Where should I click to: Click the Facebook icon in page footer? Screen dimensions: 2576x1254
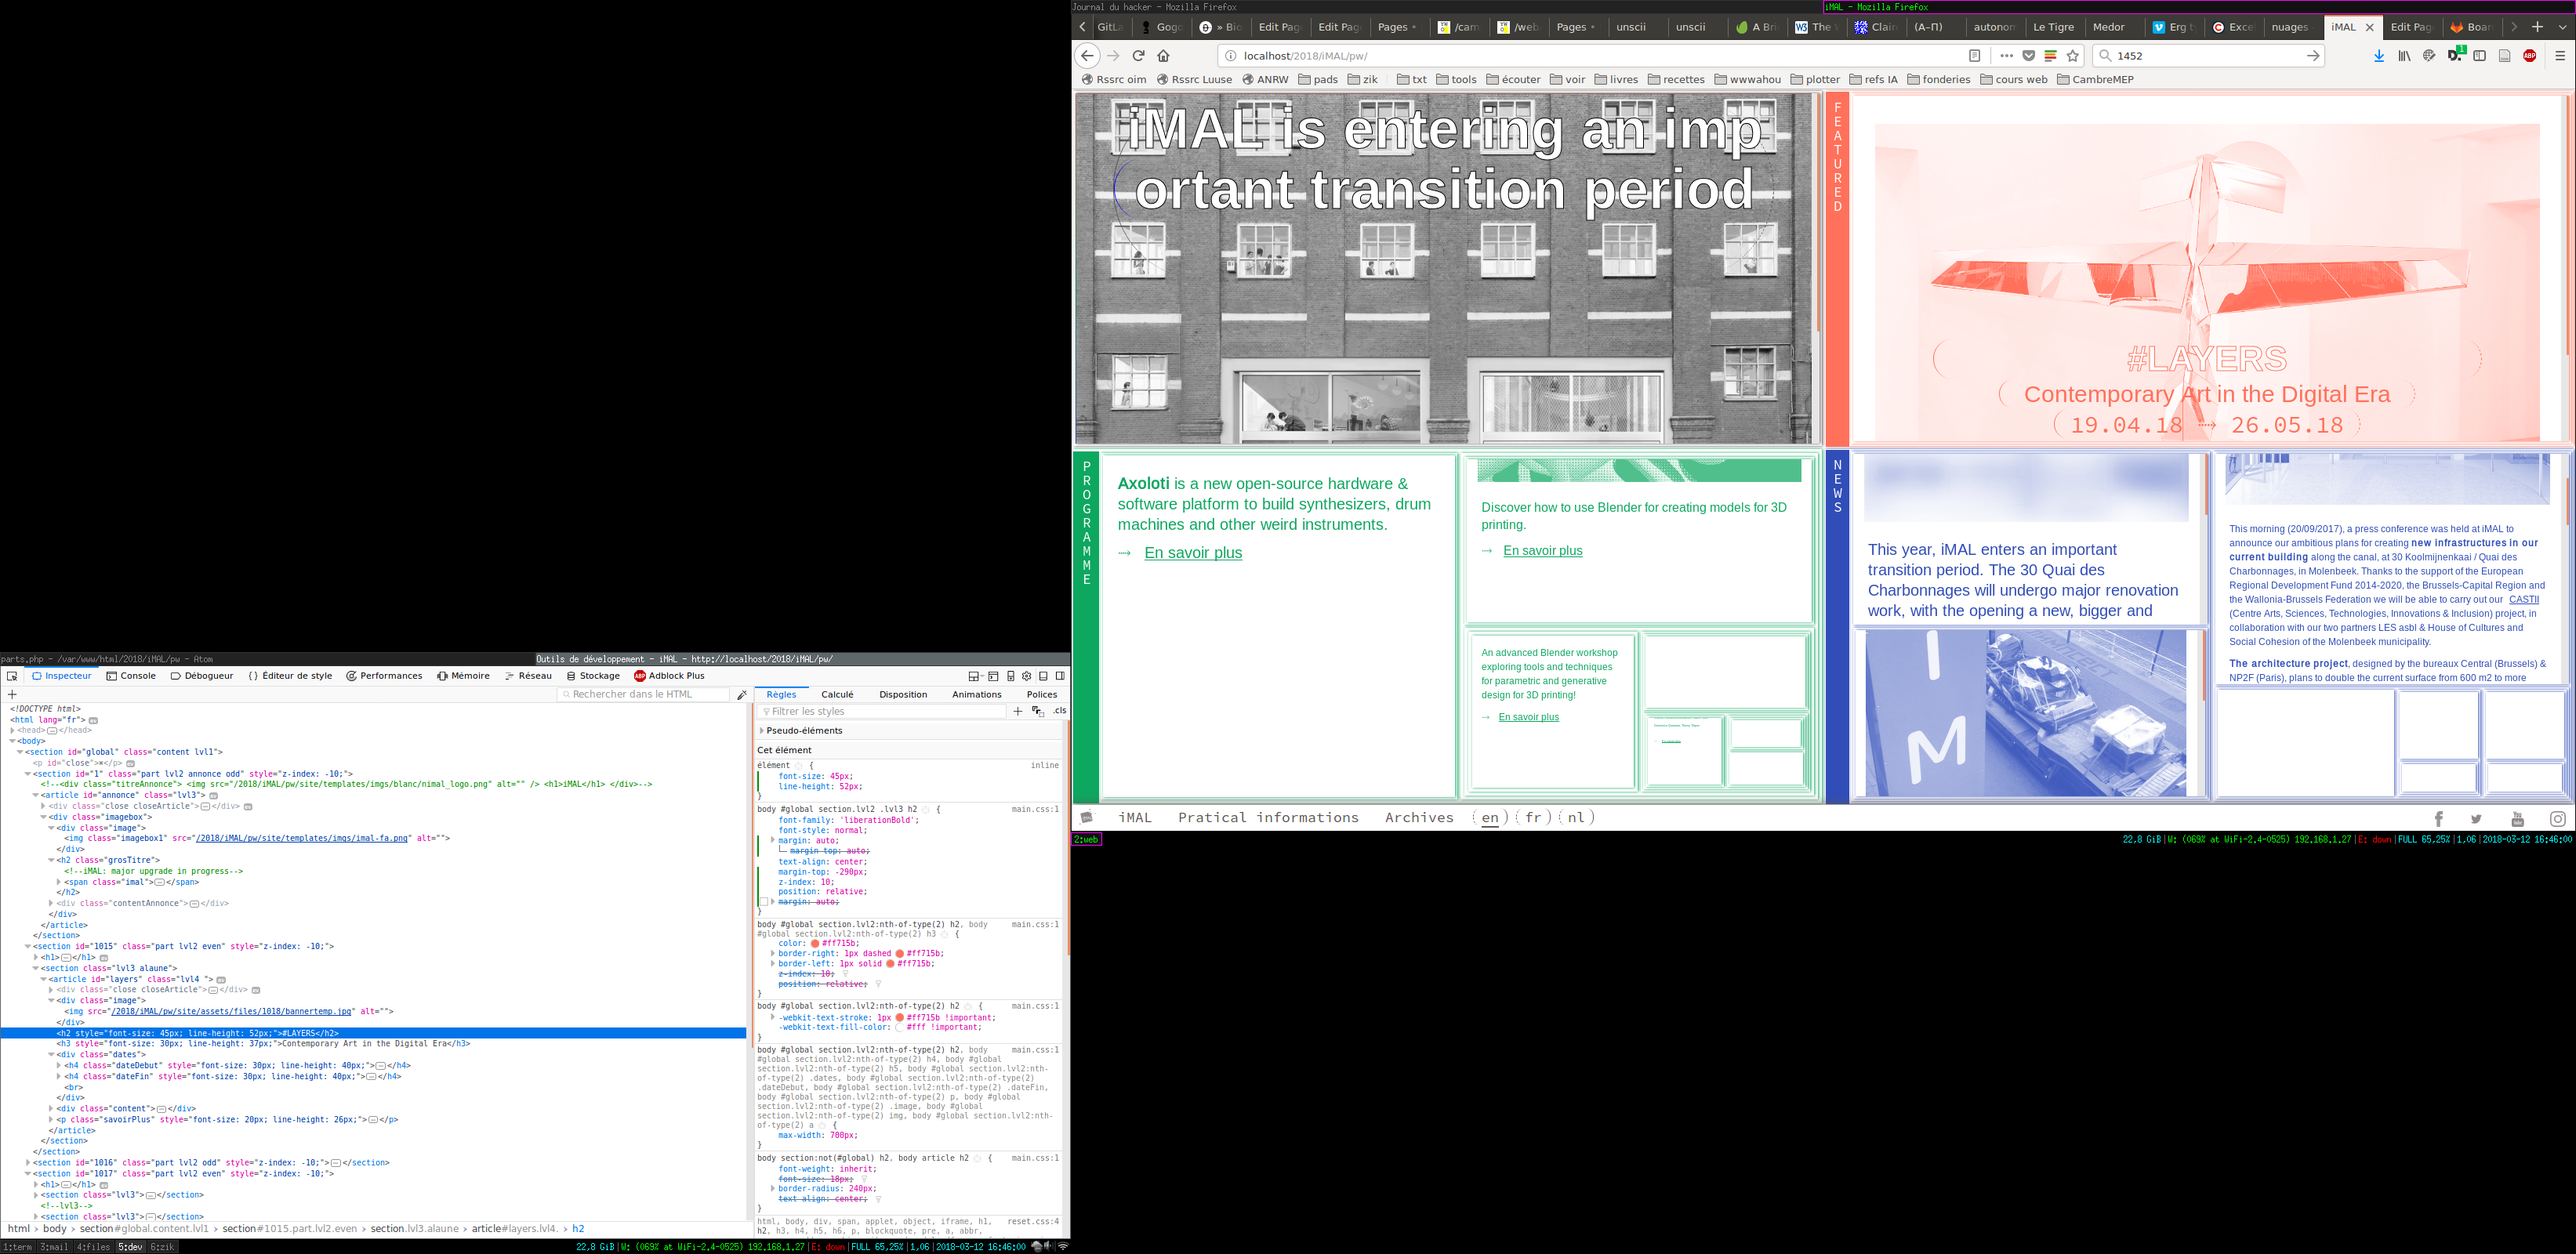click(x=2438, y=818)
